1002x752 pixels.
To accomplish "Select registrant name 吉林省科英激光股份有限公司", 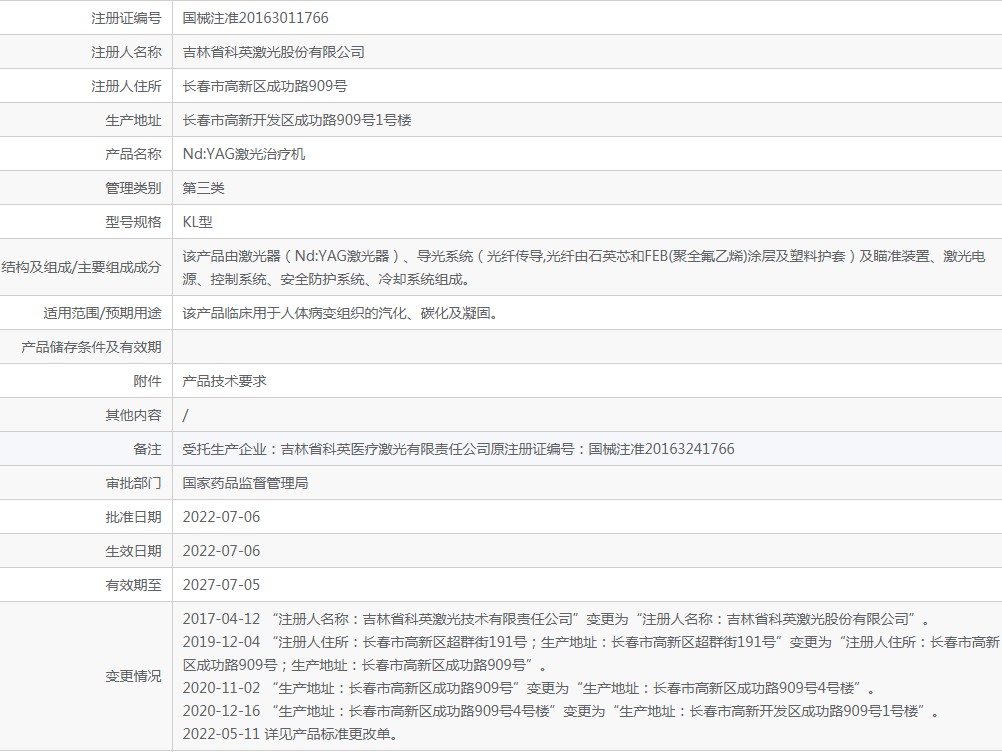I will (274, 52).
